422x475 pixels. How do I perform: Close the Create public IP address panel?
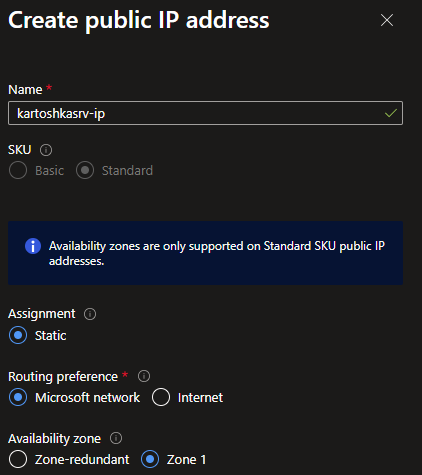point(387,20)
